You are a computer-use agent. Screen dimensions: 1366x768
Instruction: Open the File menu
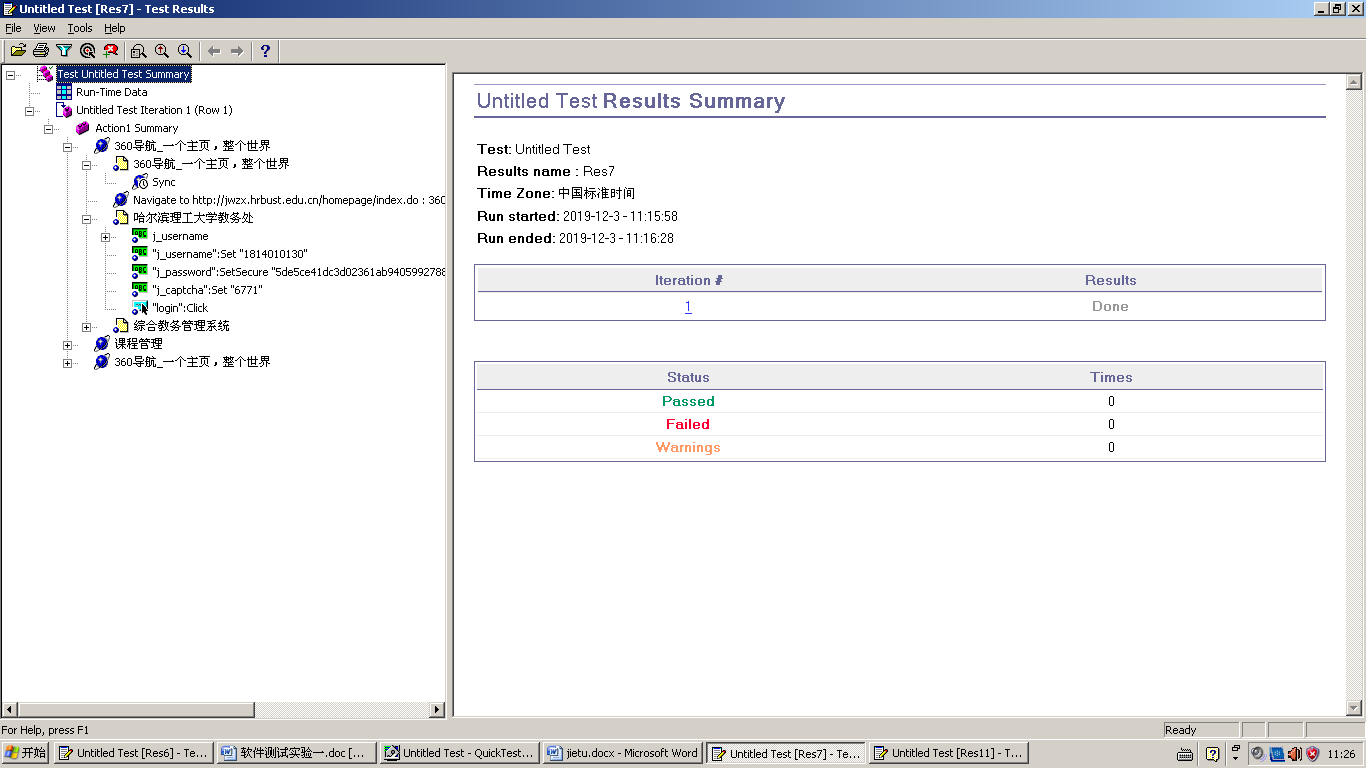coord(13,28)
